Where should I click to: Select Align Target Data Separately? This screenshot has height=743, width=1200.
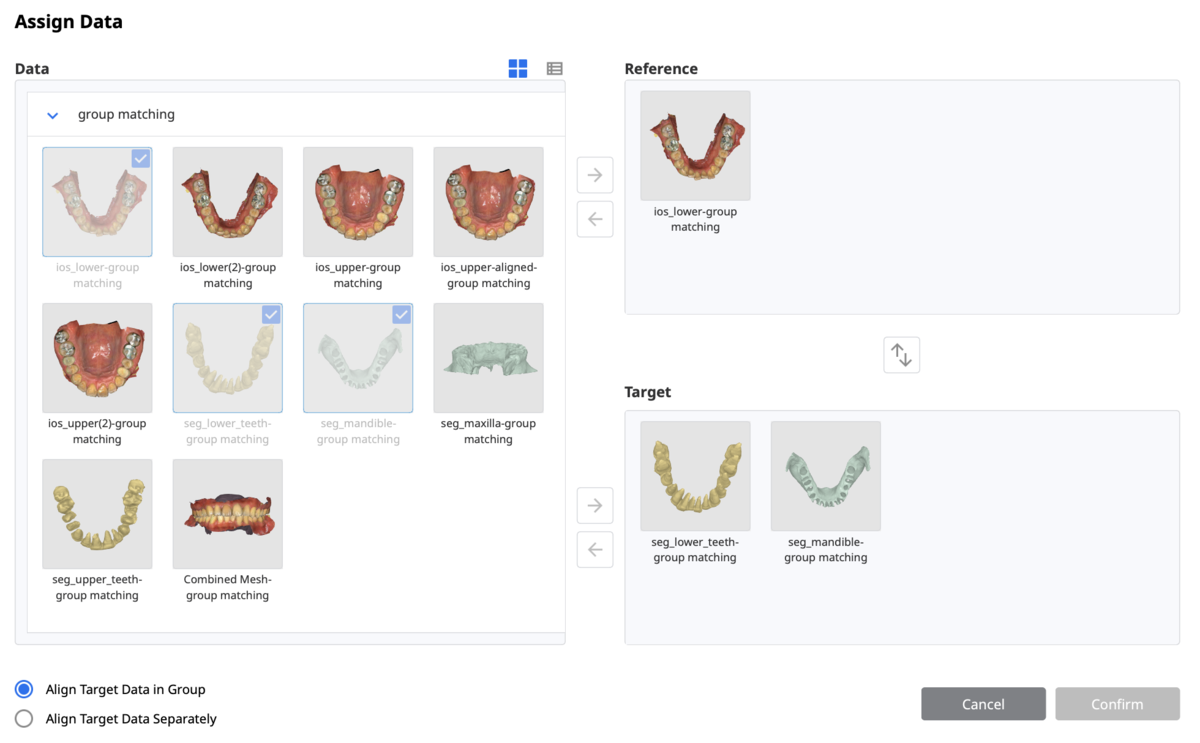click(x=24, y=718)
